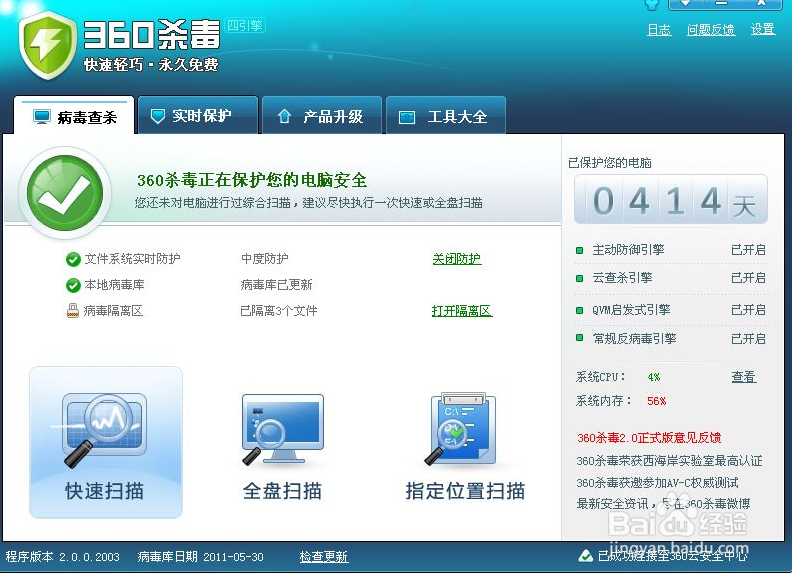Viewport: 792px width, 576px height.
Task: Click the 查看 link beside 系统CPU
Action: [744, 376]
